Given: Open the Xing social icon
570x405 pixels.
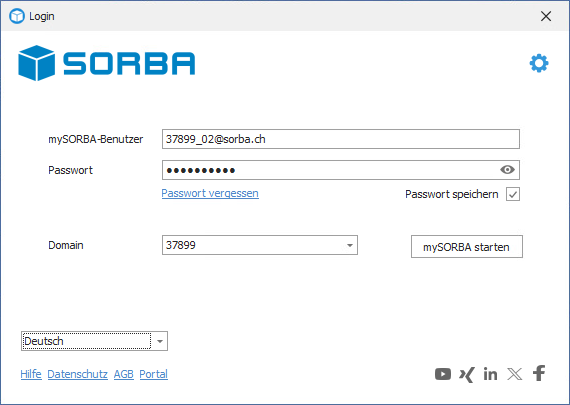Looking at the screenshot, I should click(467, 374).
